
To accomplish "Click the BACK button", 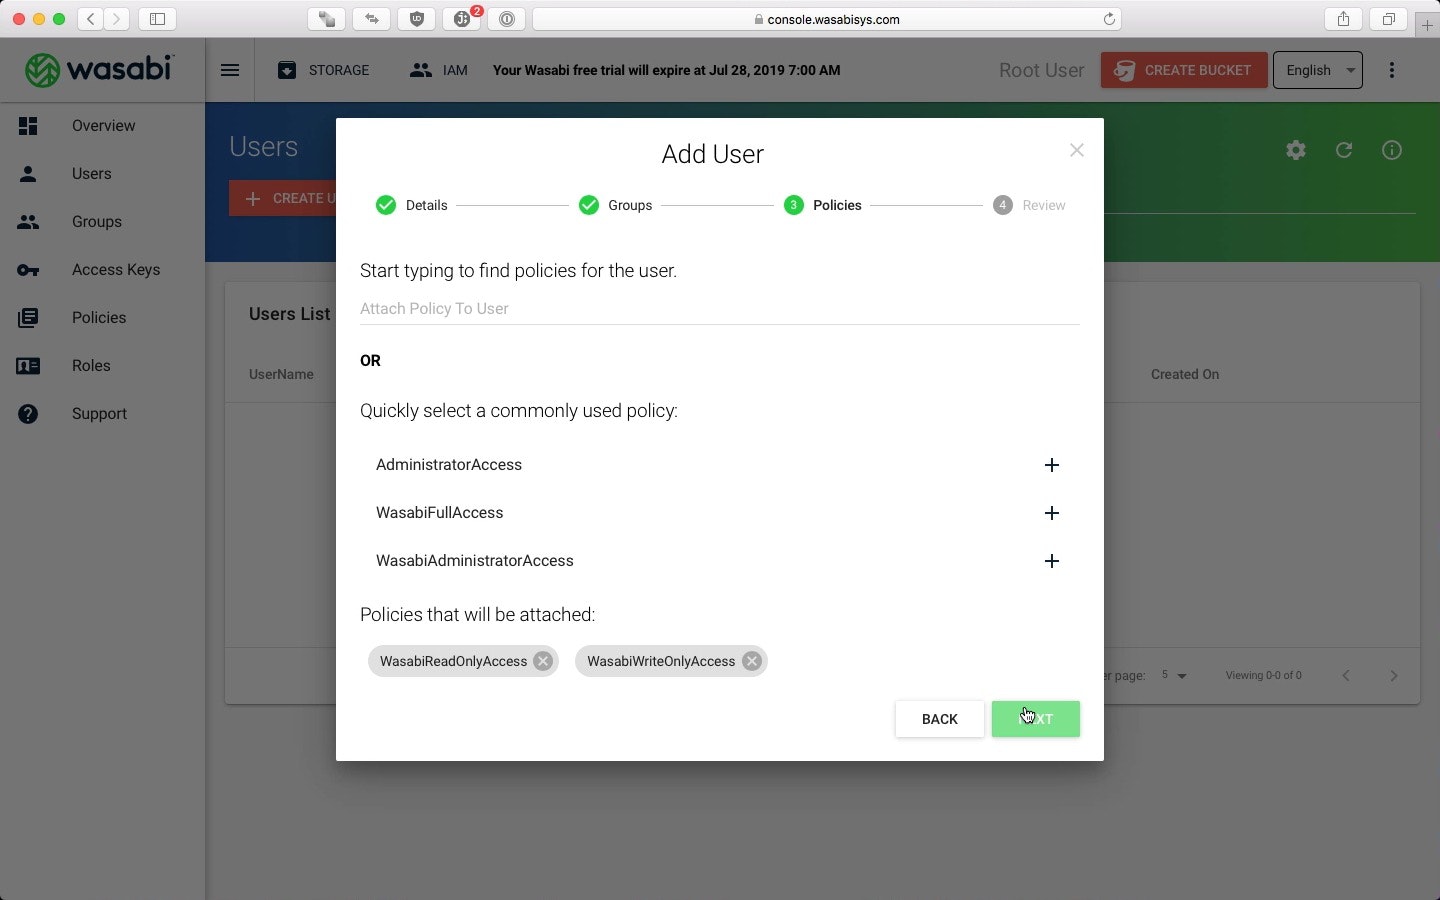I will point(939,719).
